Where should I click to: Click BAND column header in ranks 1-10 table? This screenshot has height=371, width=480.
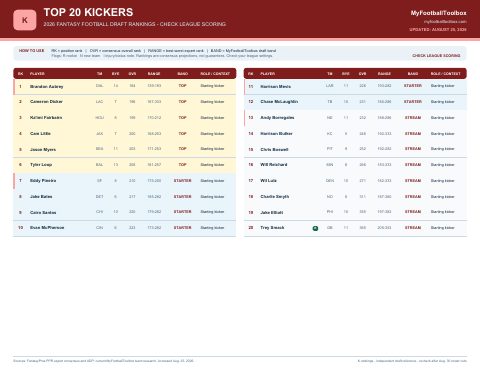pos(182,74)
